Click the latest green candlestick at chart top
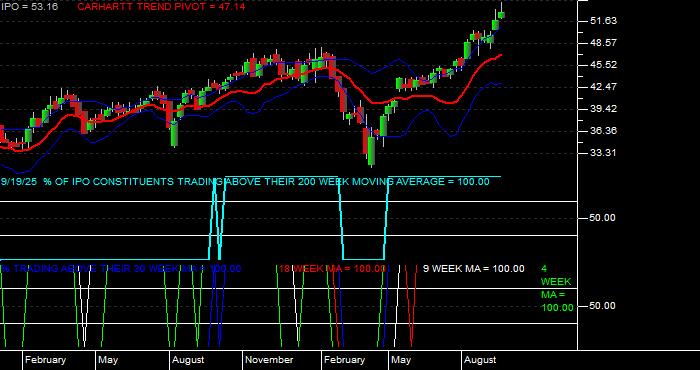Image resolution: width=700 pixels, height=370 pixels. pyautogui.click(x=501, y=15)
